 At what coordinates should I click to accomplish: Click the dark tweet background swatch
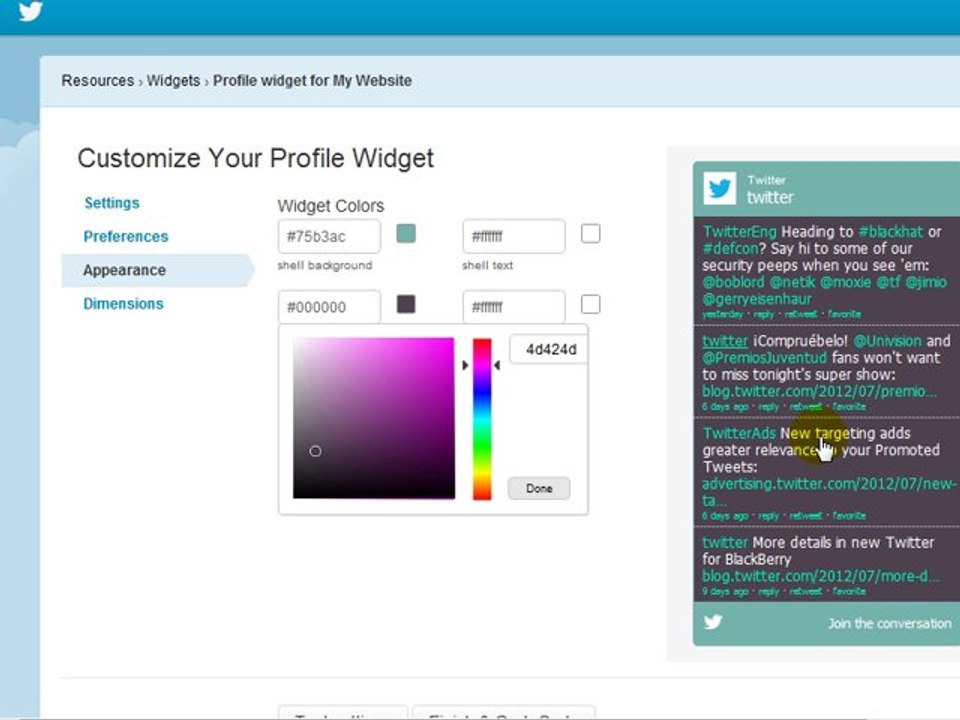click(406, 304)
